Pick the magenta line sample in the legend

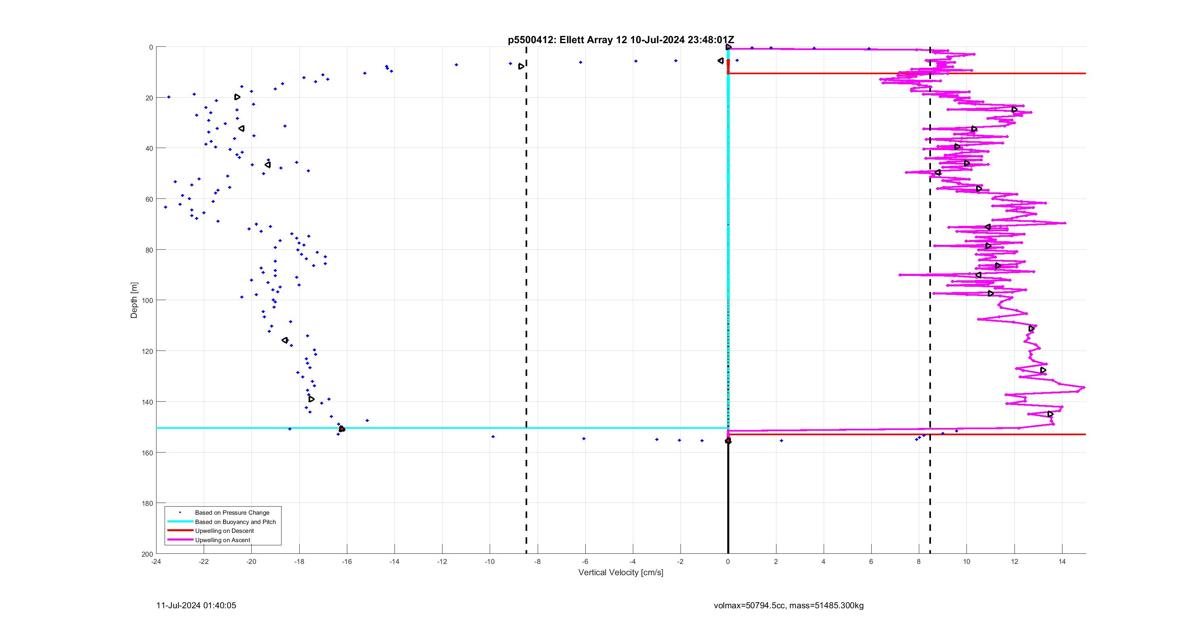coord(179,540)
